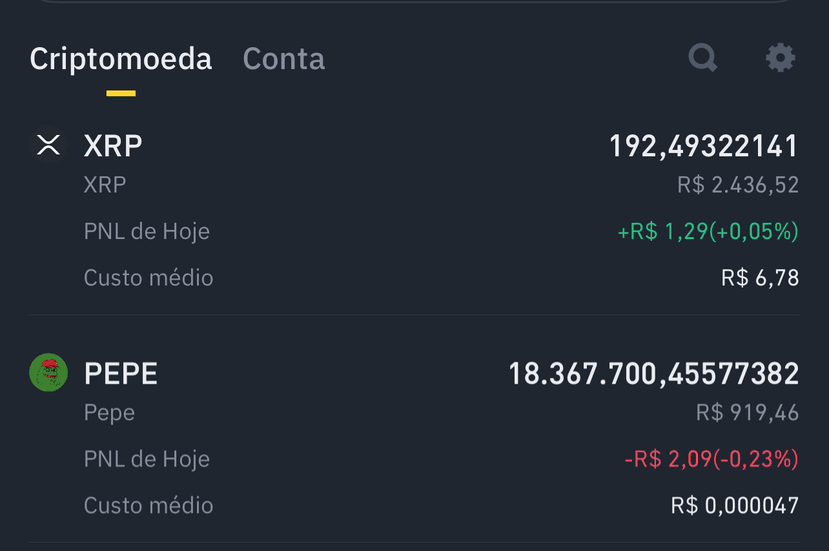Open the PEPE asset heading
This screenshot has height=551, width=829.
121,373
